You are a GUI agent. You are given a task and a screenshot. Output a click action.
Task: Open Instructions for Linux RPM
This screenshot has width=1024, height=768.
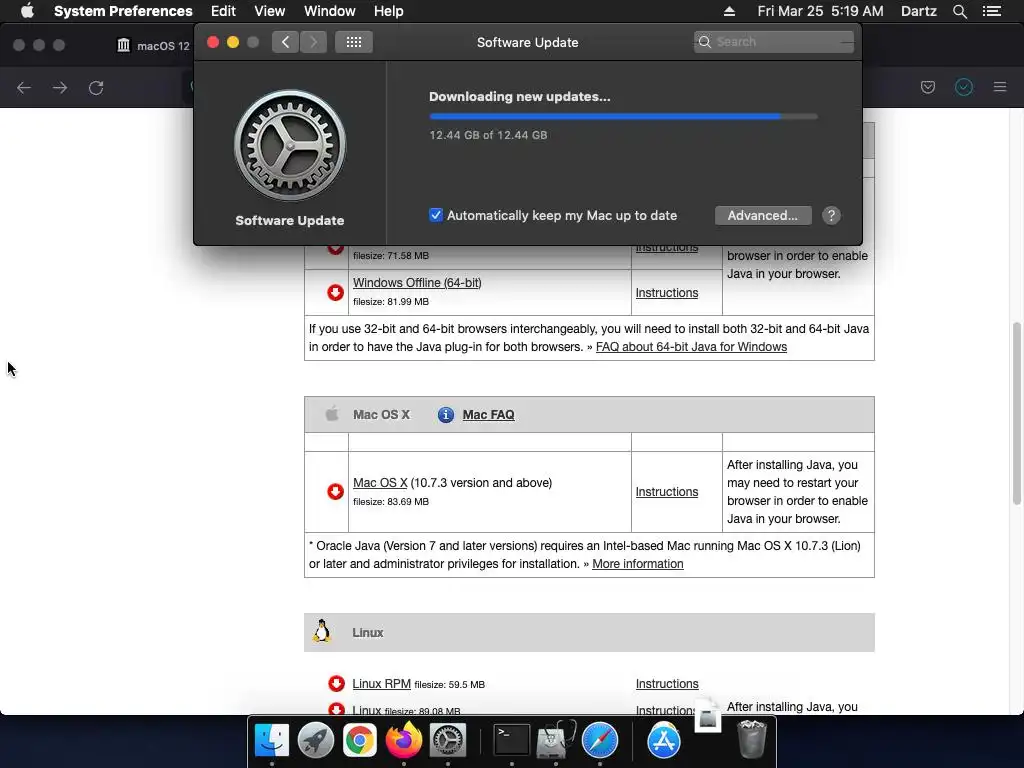pyautogui.click(x=667, y=684)
